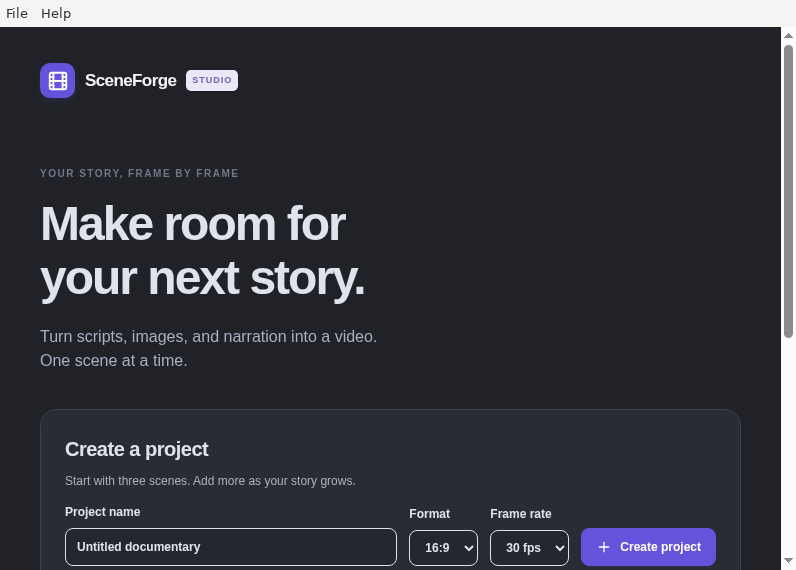Click the "Create a project" heading
The image size is (796, 570).
(x=137, y=449)
